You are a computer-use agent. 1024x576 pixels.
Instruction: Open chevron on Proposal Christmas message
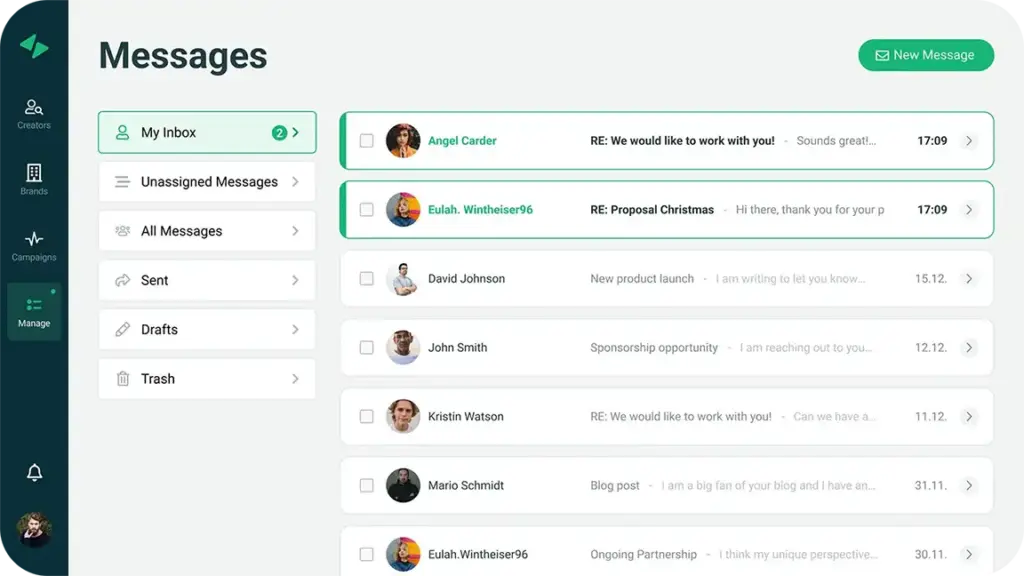point(968,210)
